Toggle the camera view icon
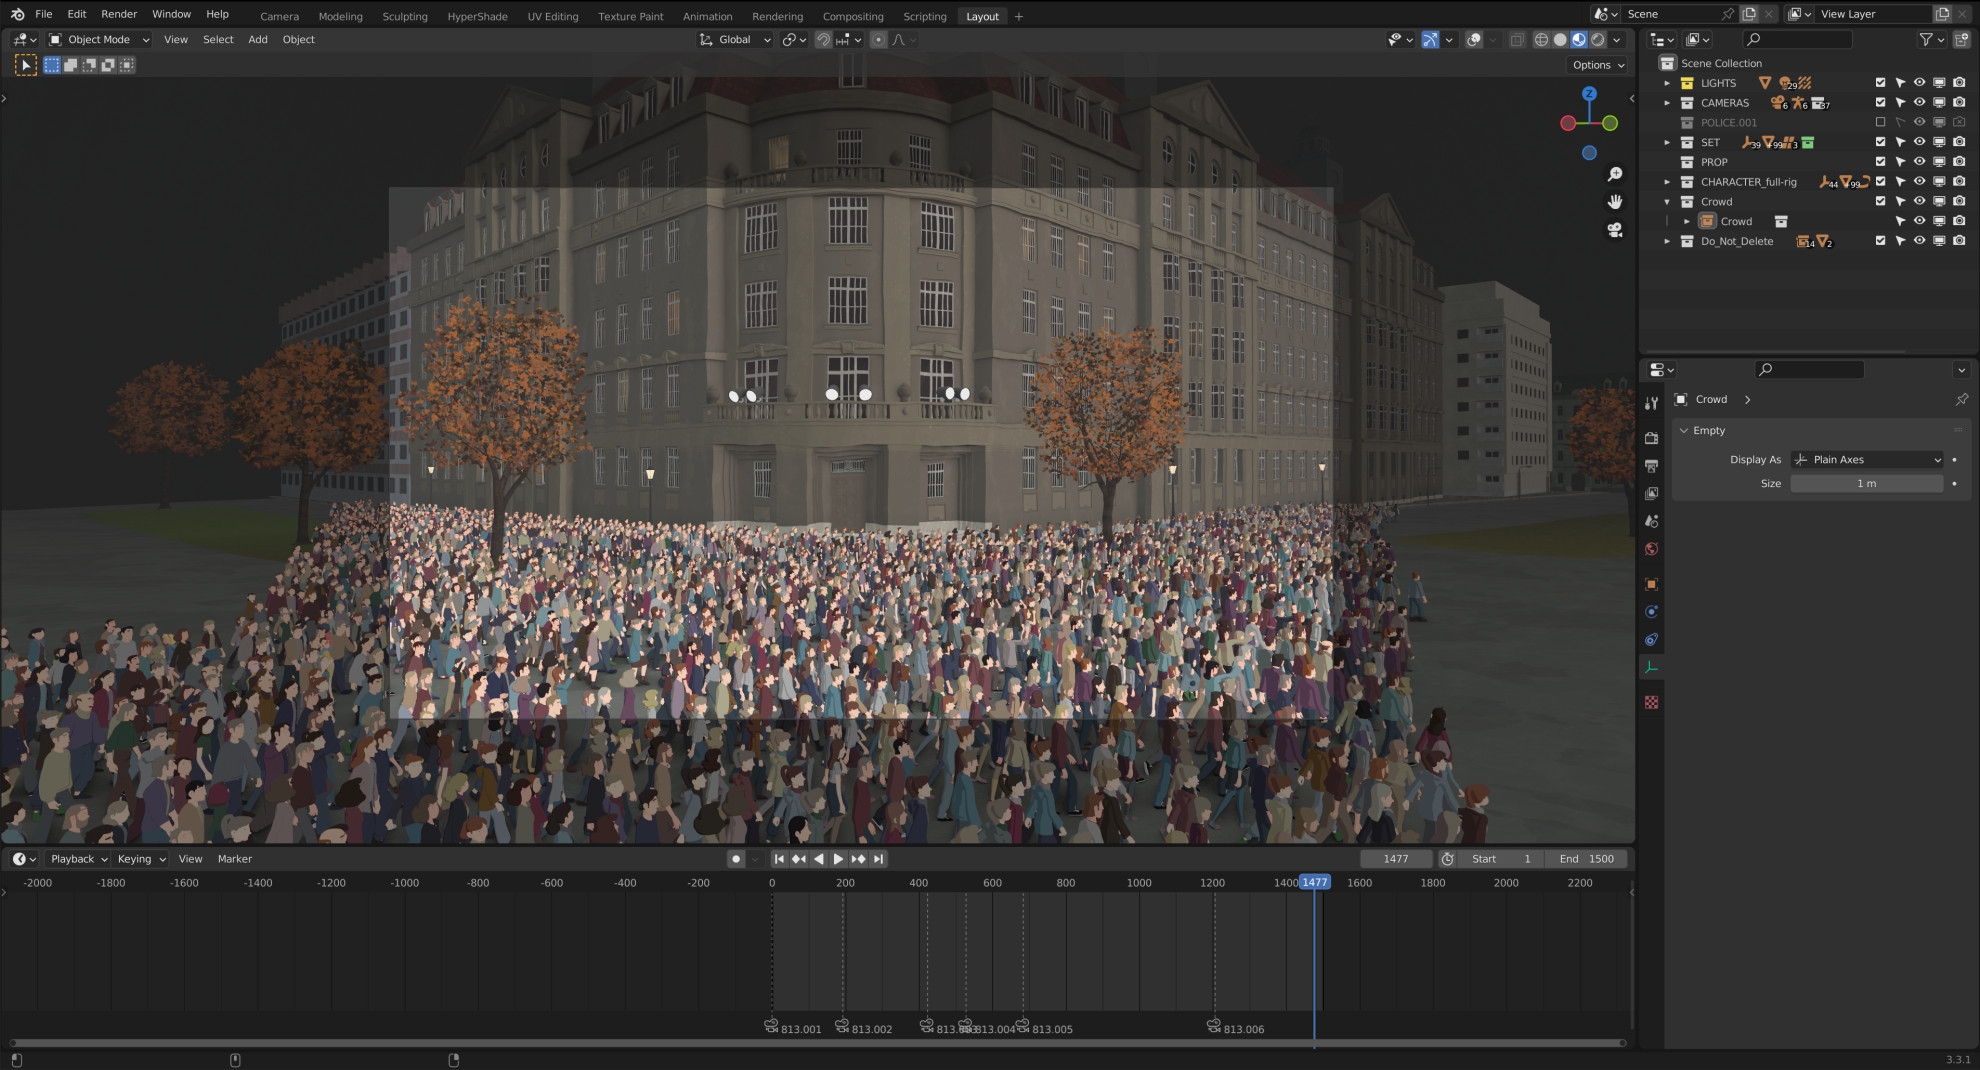1980x1070 pixels. point(1614,230)
